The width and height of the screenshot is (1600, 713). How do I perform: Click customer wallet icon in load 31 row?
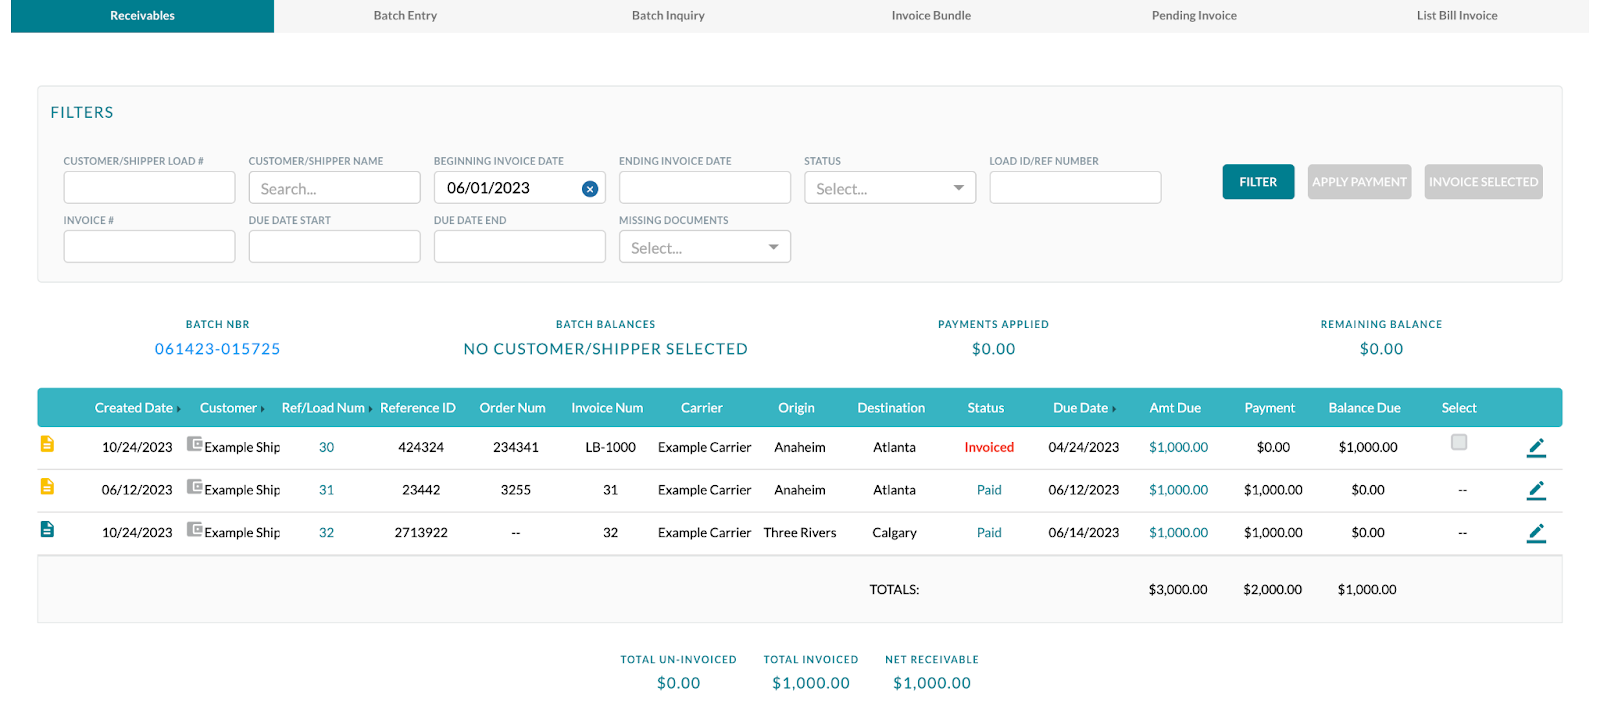[x=195, y=487]
